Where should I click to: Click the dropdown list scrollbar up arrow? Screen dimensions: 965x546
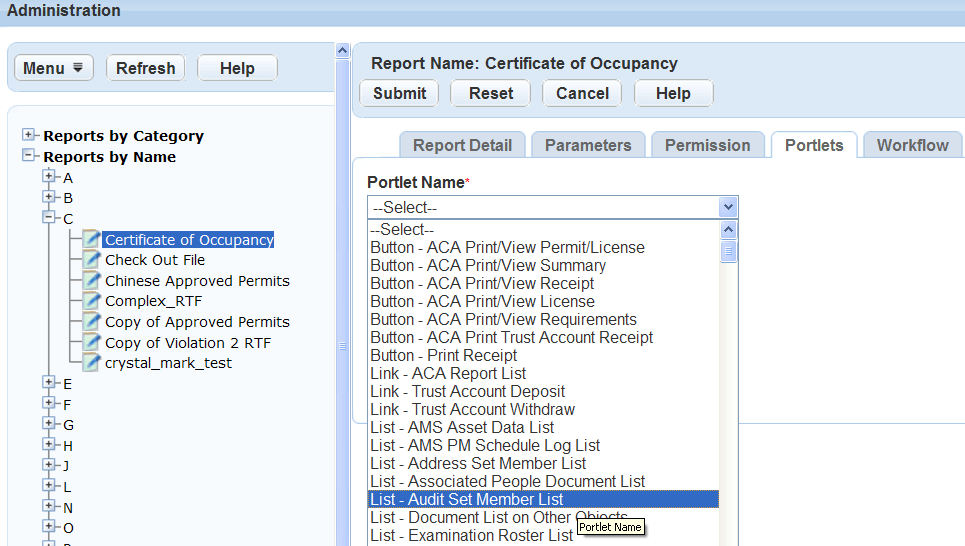click(729, 230)
